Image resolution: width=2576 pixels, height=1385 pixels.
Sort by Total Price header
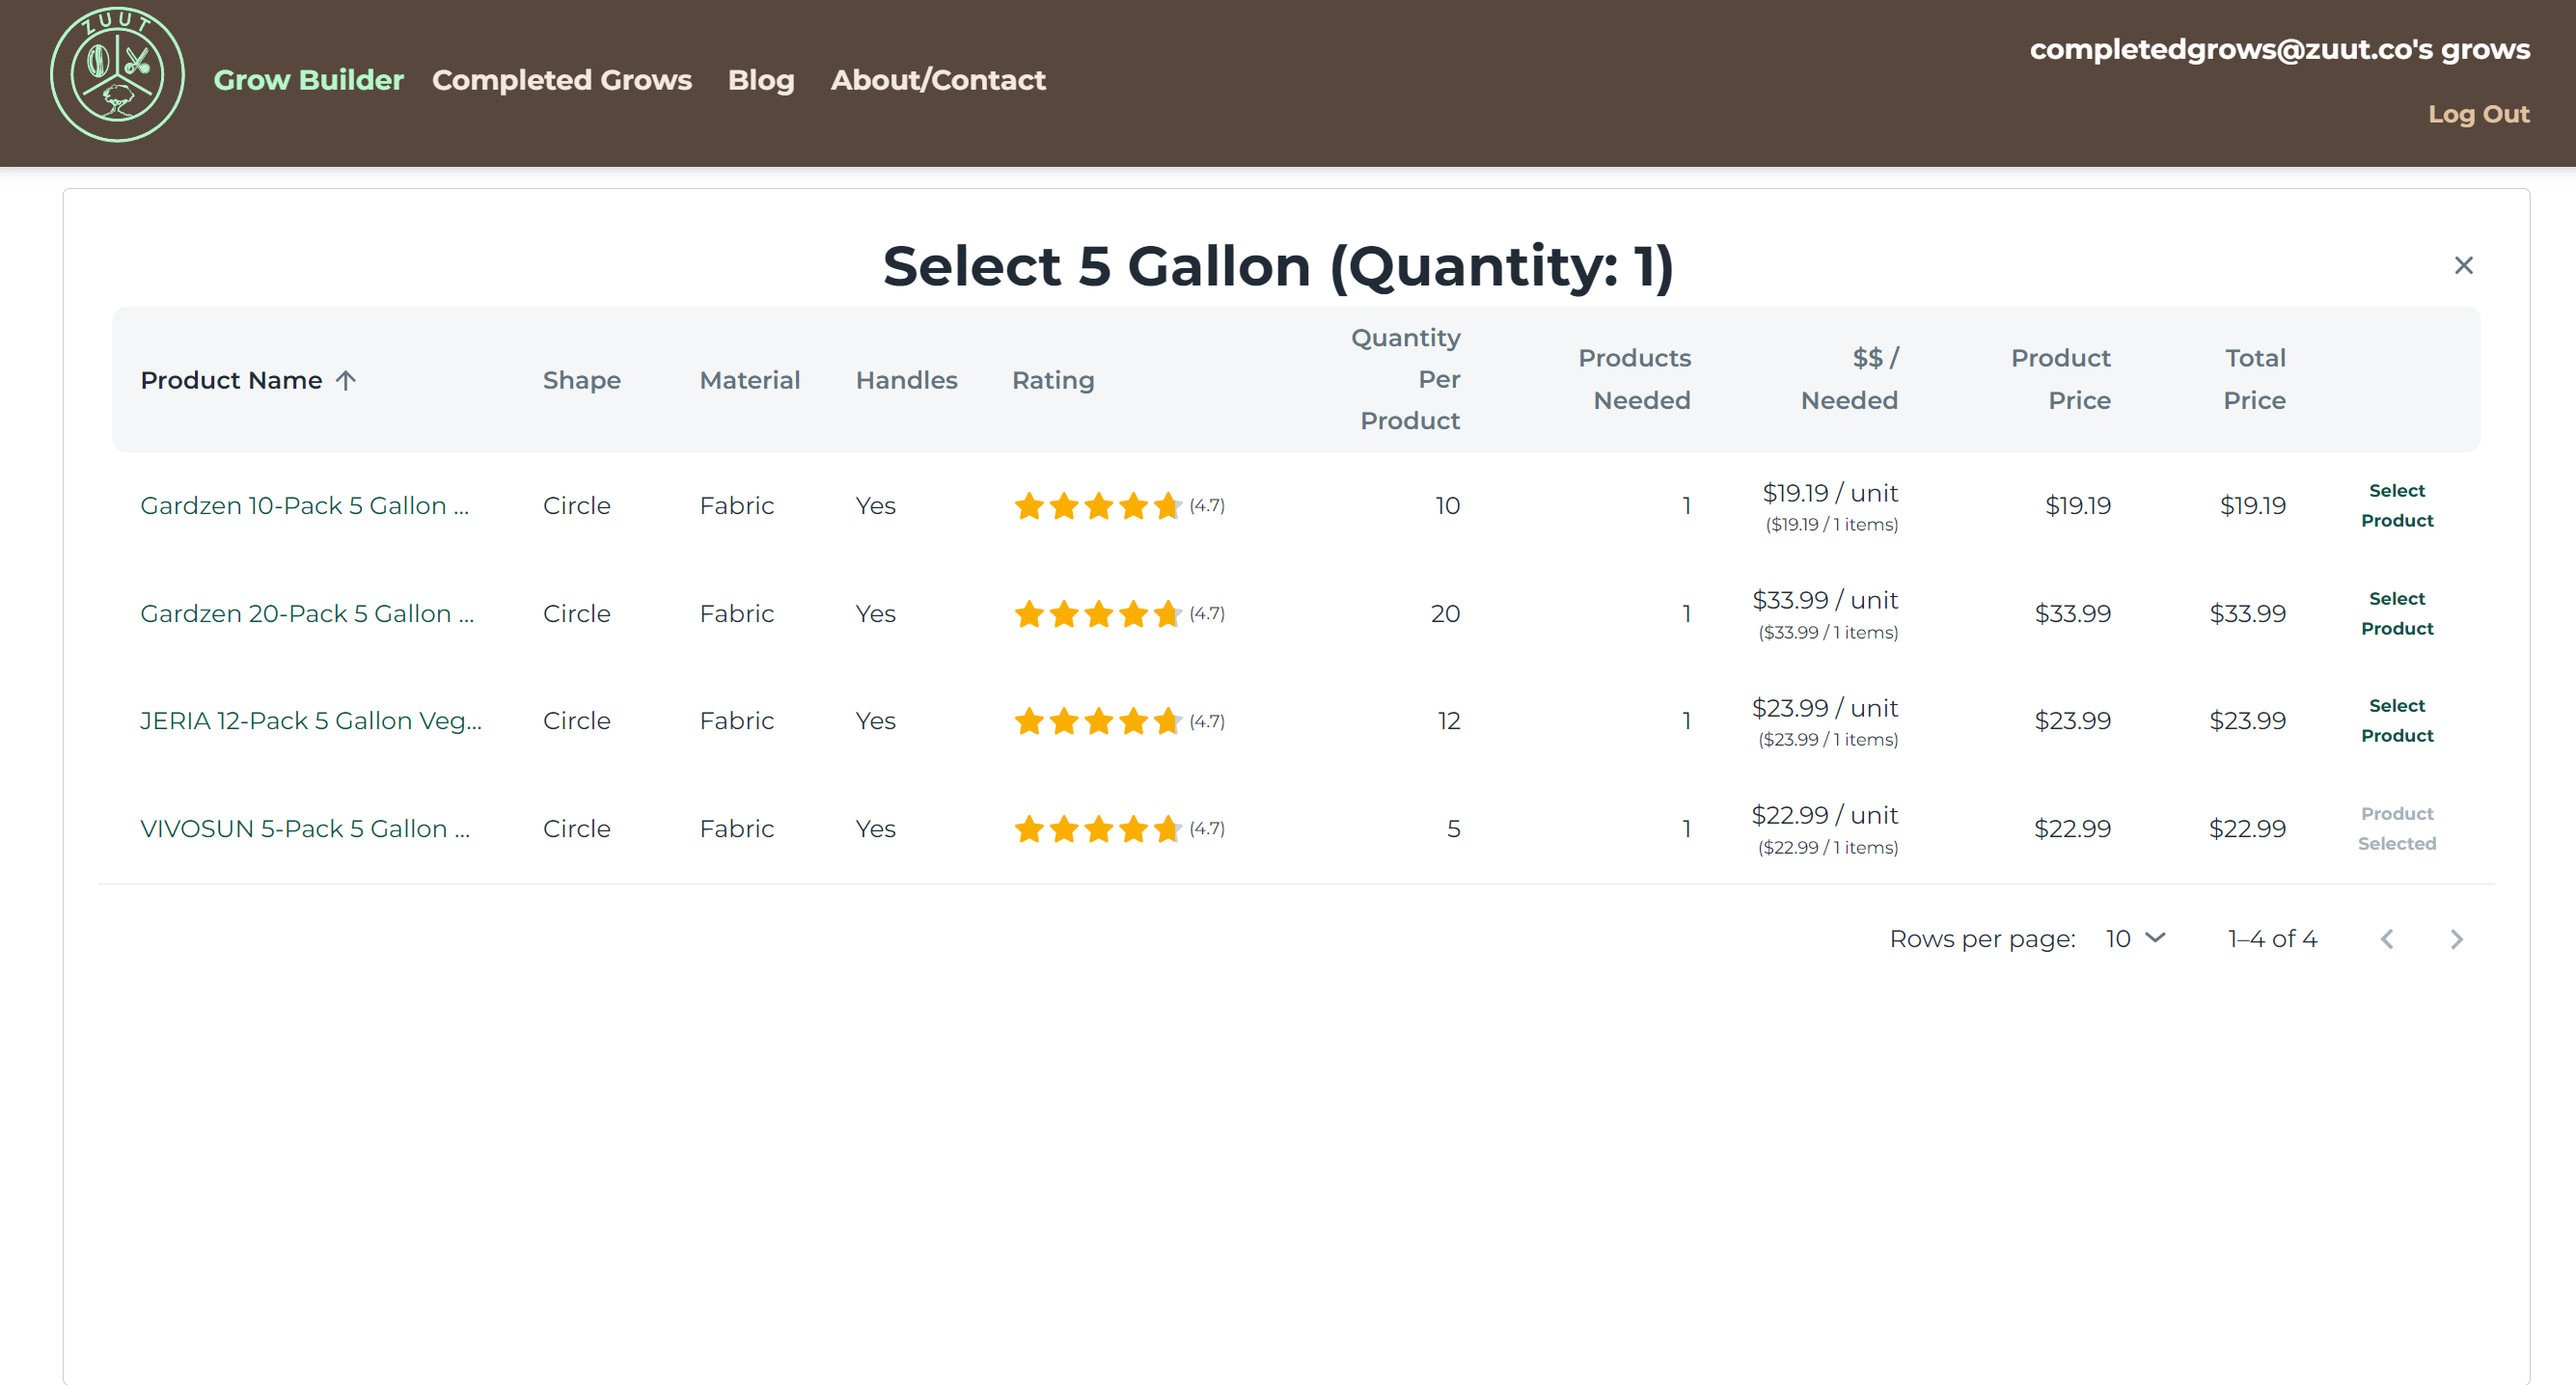[2254, 379]
